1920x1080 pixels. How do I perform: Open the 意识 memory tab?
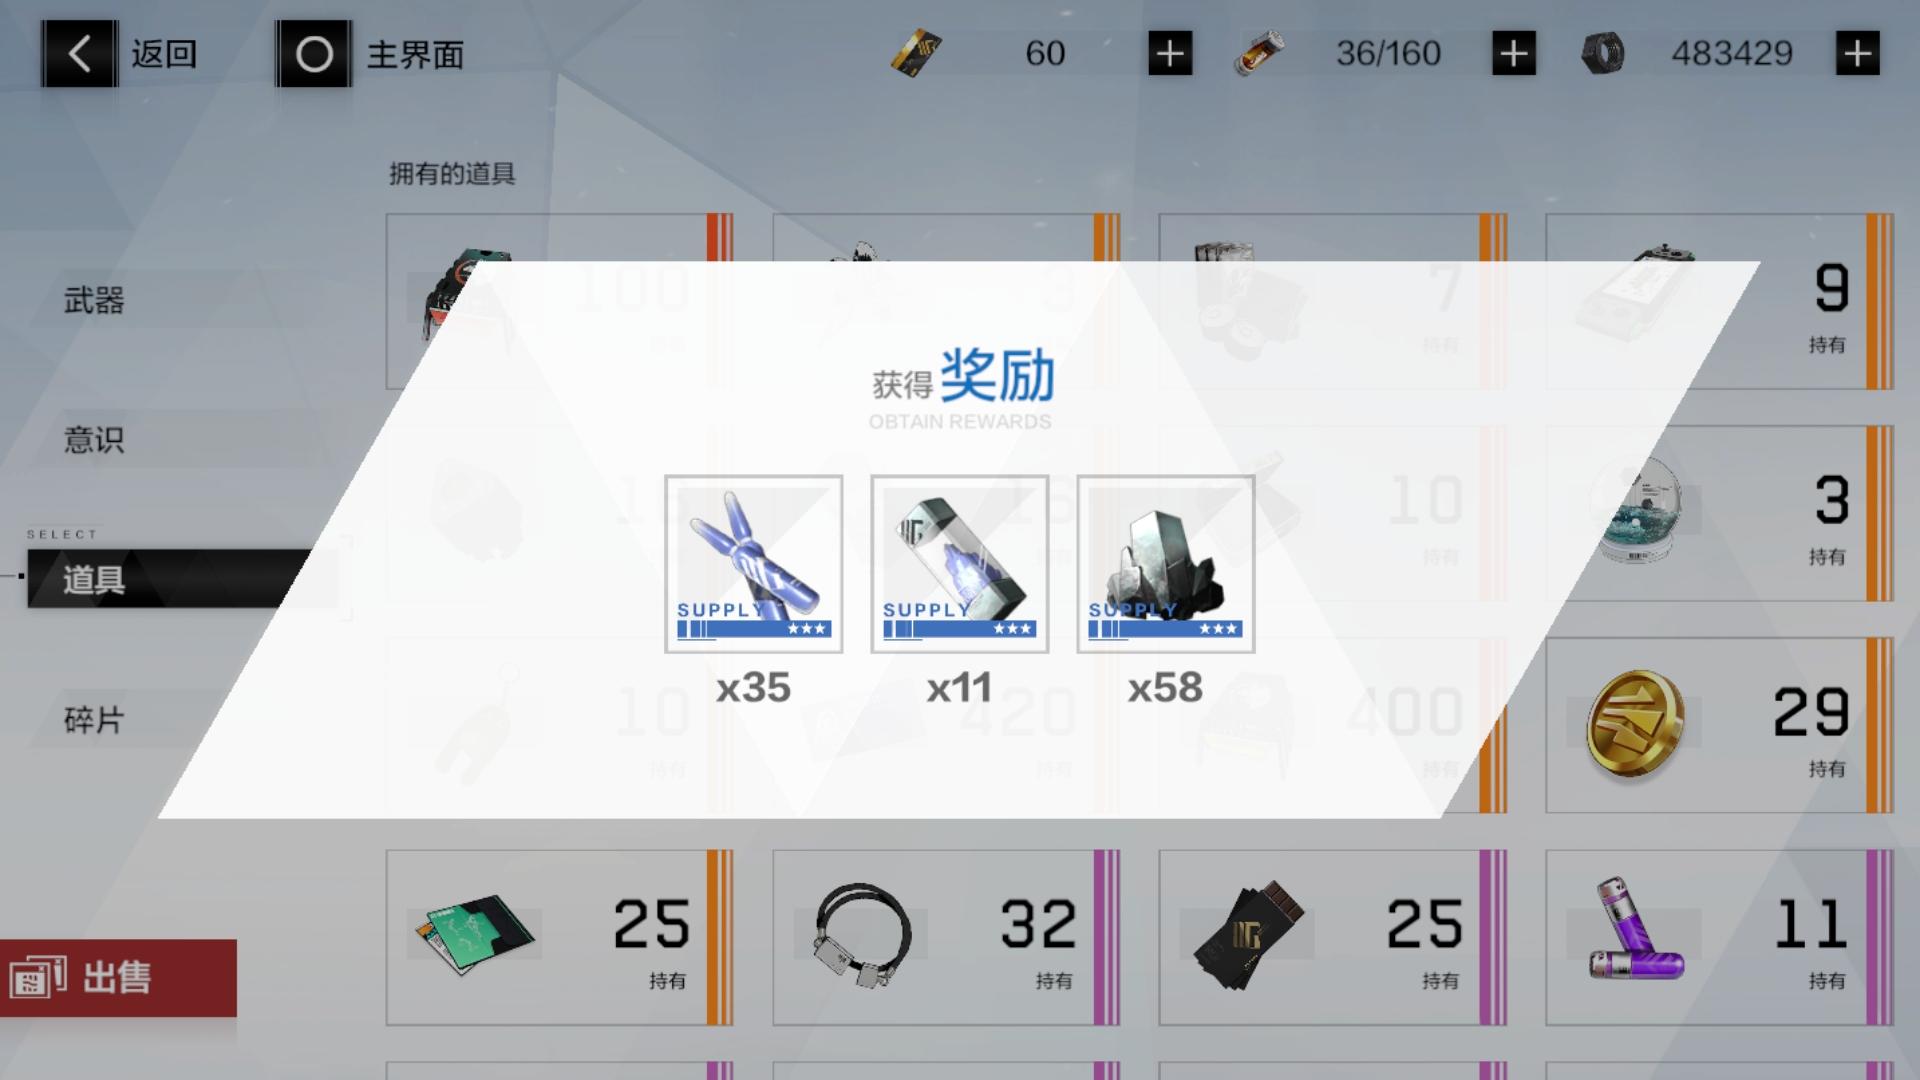coord(94,440)
